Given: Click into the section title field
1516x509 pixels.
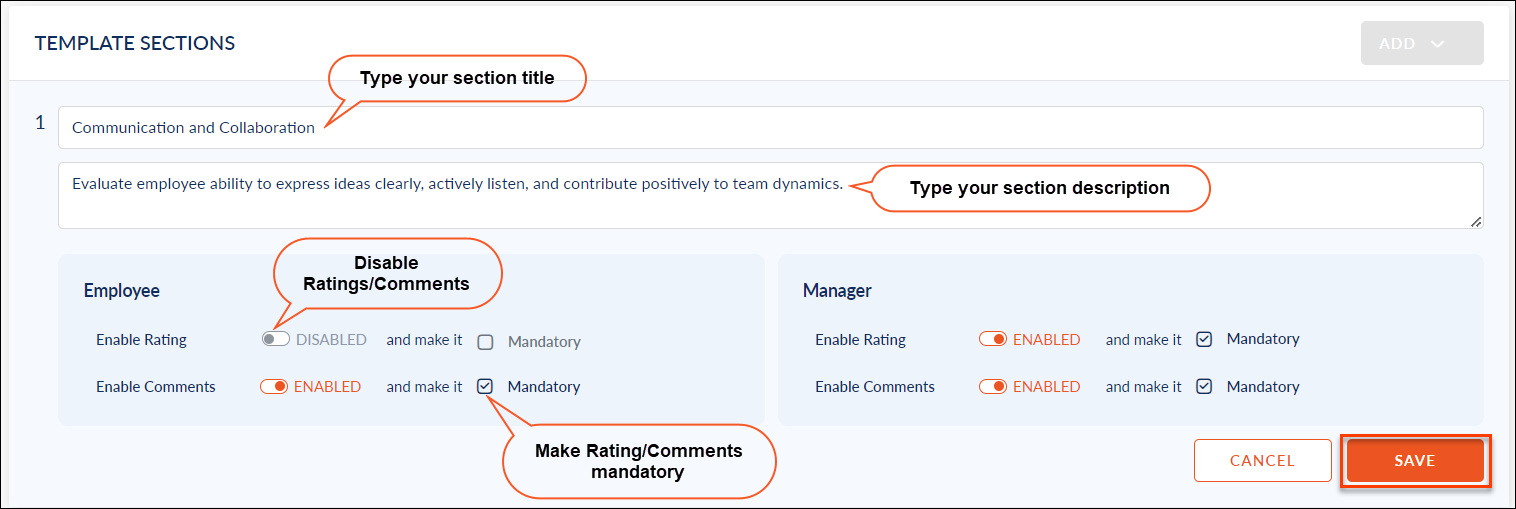Looking at the screenshot, I should tap(770, 128).
